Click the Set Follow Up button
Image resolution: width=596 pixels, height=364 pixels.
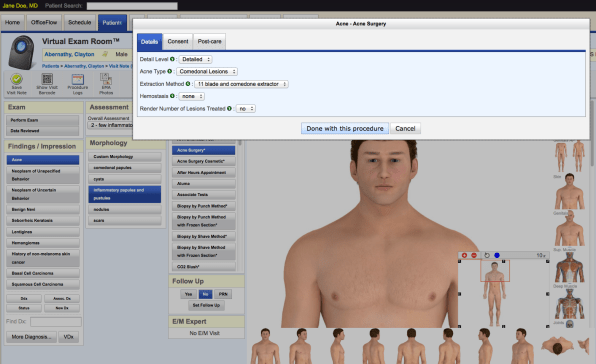pos(206,305)
